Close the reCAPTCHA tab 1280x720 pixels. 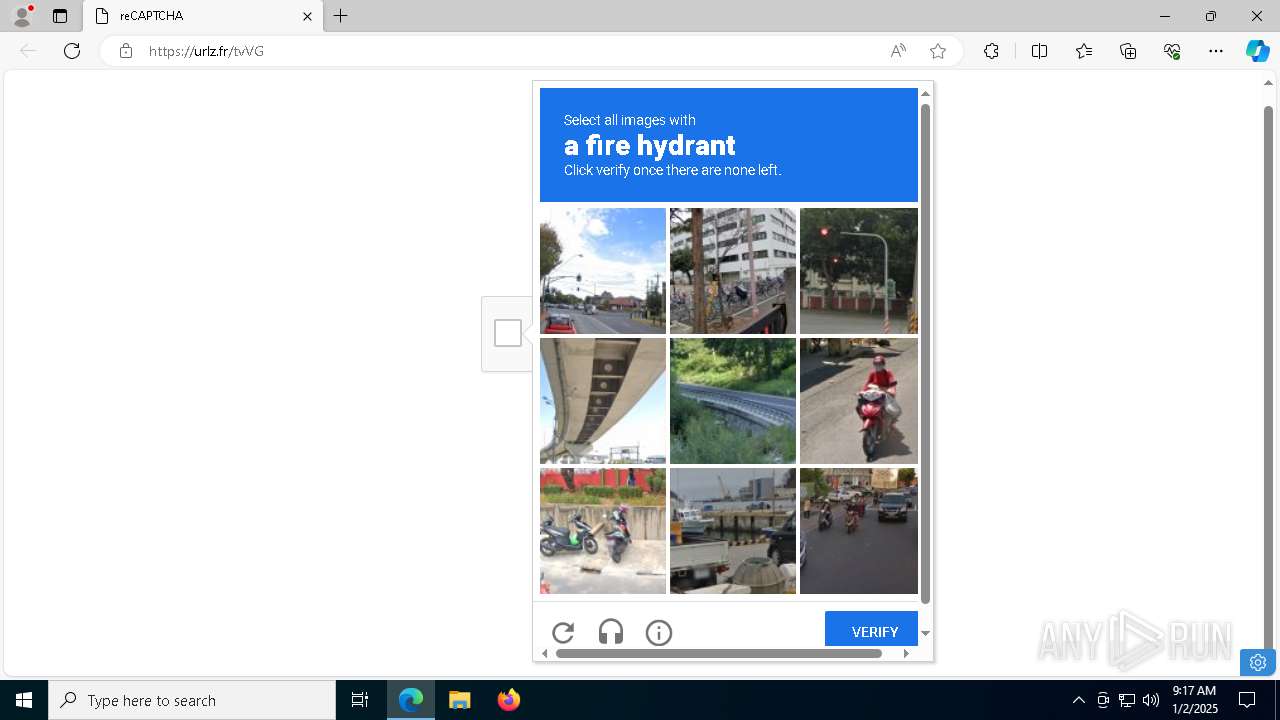click(307, 16)
